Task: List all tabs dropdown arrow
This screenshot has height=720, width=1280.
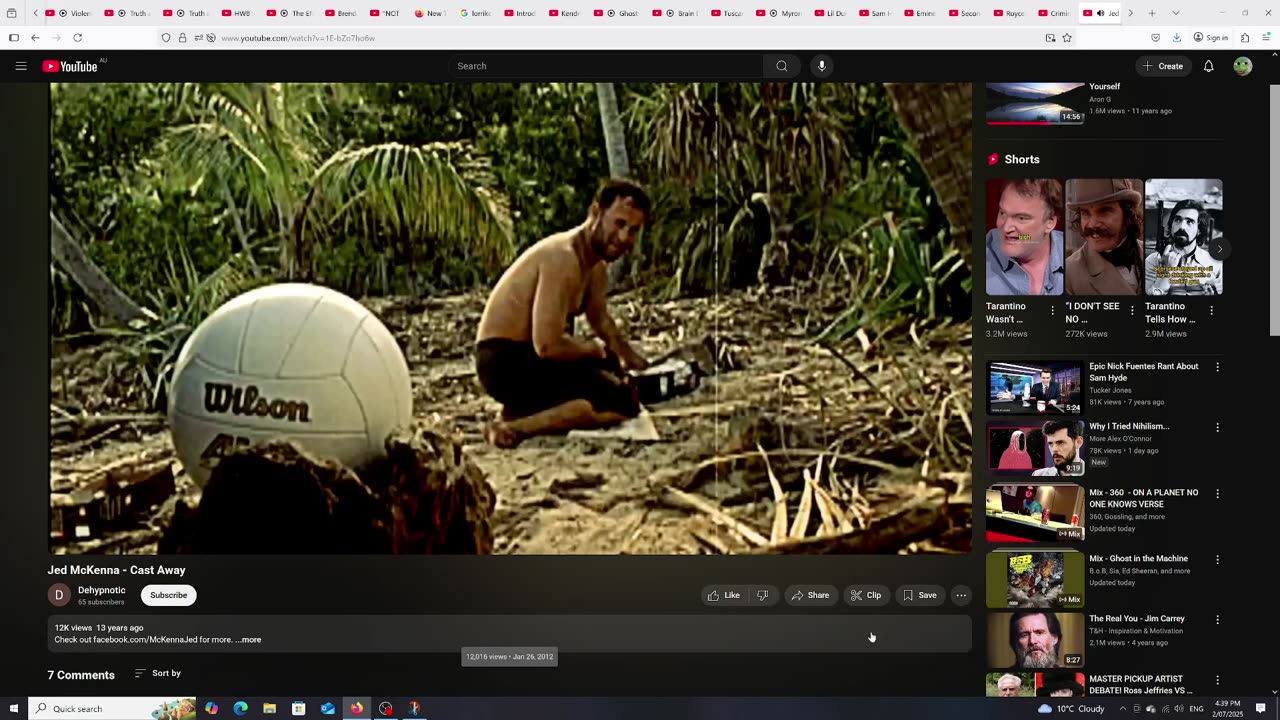Action: pyautogui.click(x=1175, y=13)
